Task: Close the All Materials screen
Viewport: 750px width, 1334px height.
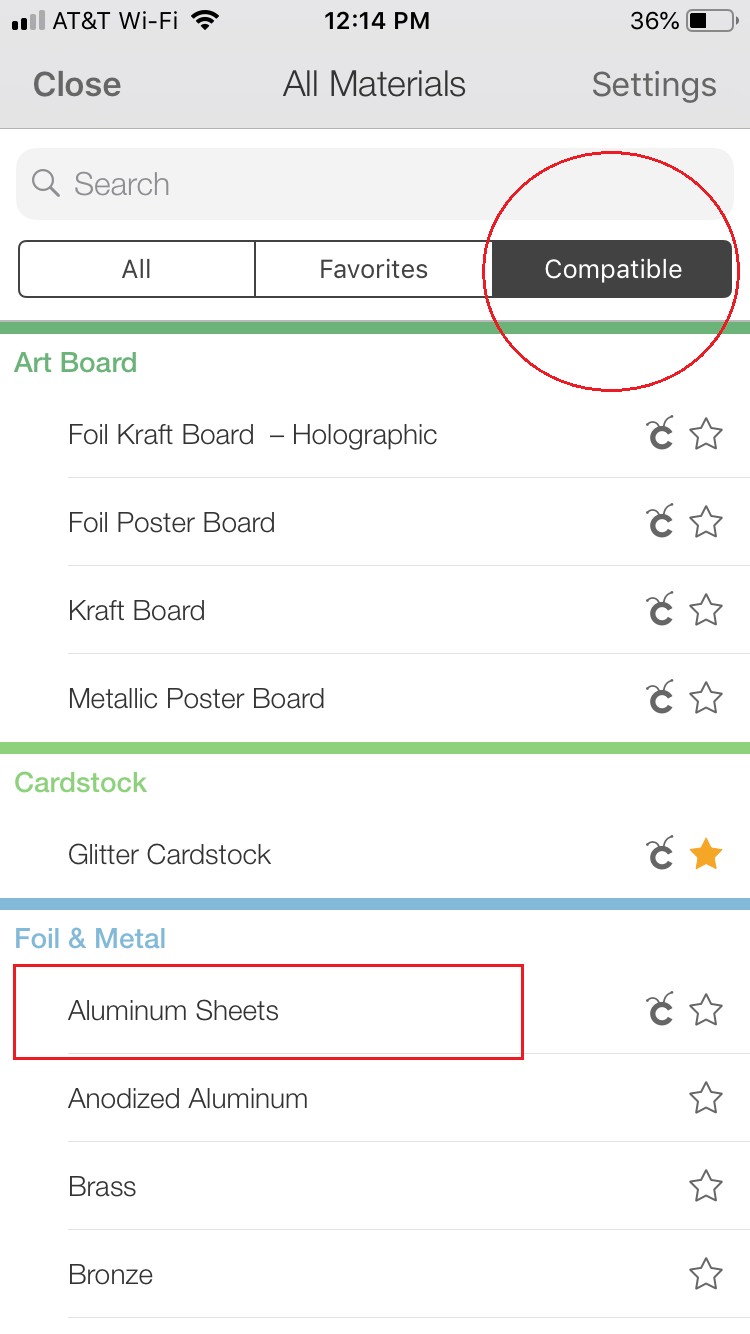Action: click(75, 85)
